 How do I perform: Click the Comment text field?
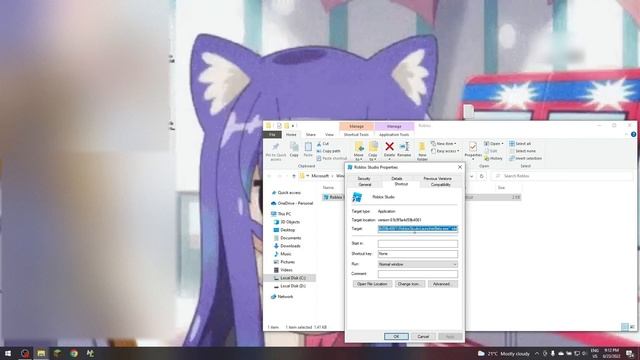(x=418, y=274)
